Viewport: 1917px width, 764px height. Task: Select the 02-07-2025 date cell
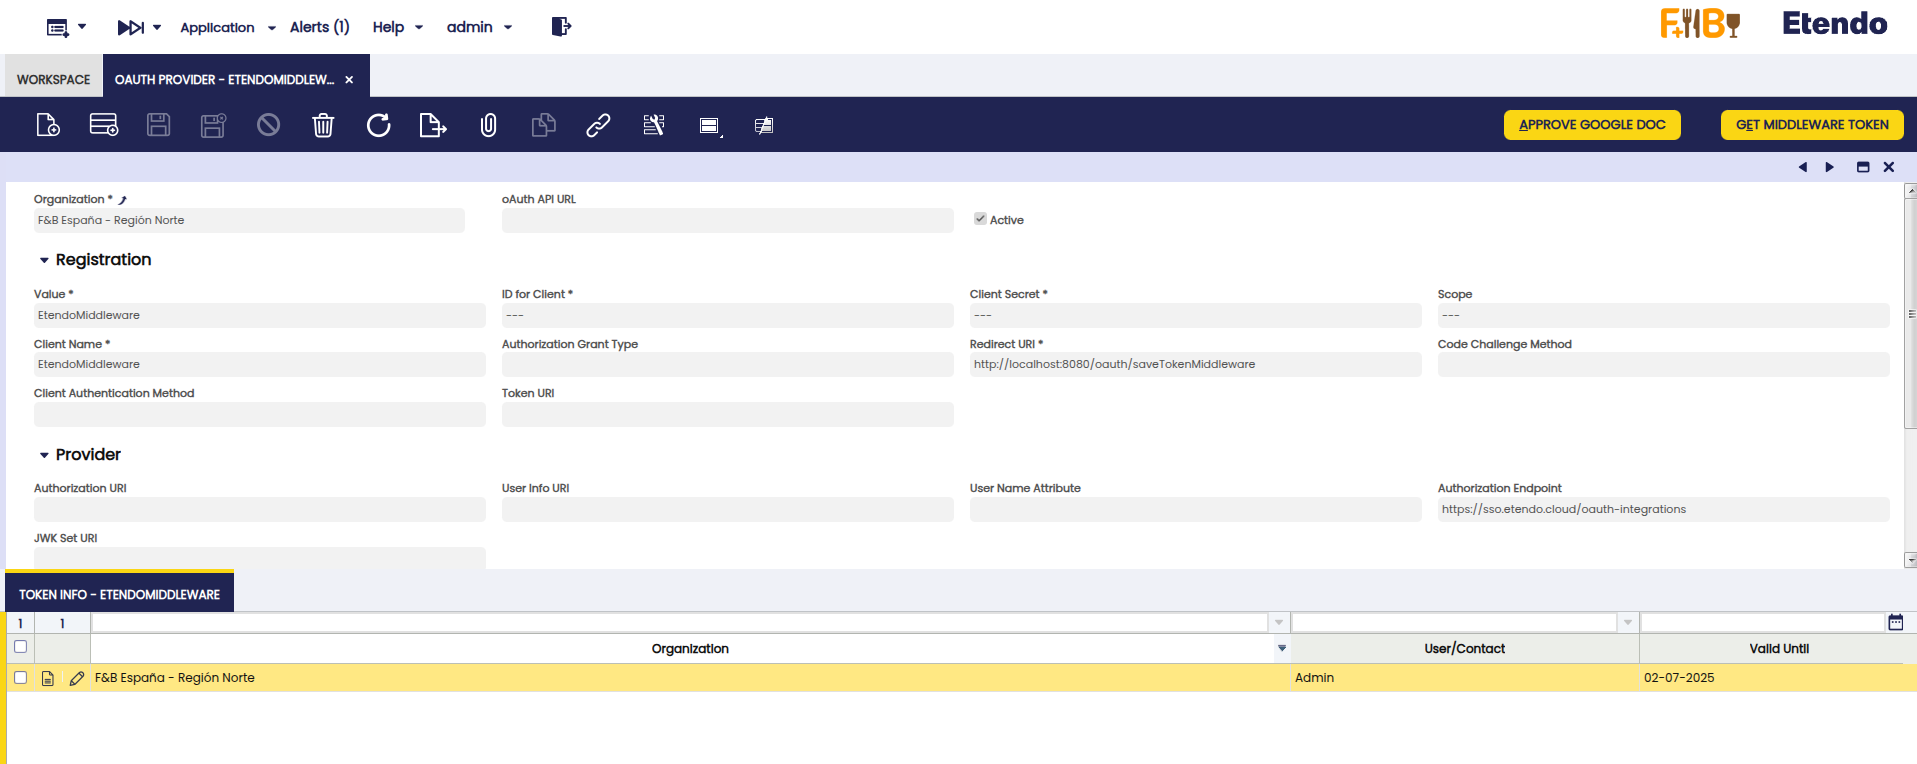click(x=1778, y=678)
